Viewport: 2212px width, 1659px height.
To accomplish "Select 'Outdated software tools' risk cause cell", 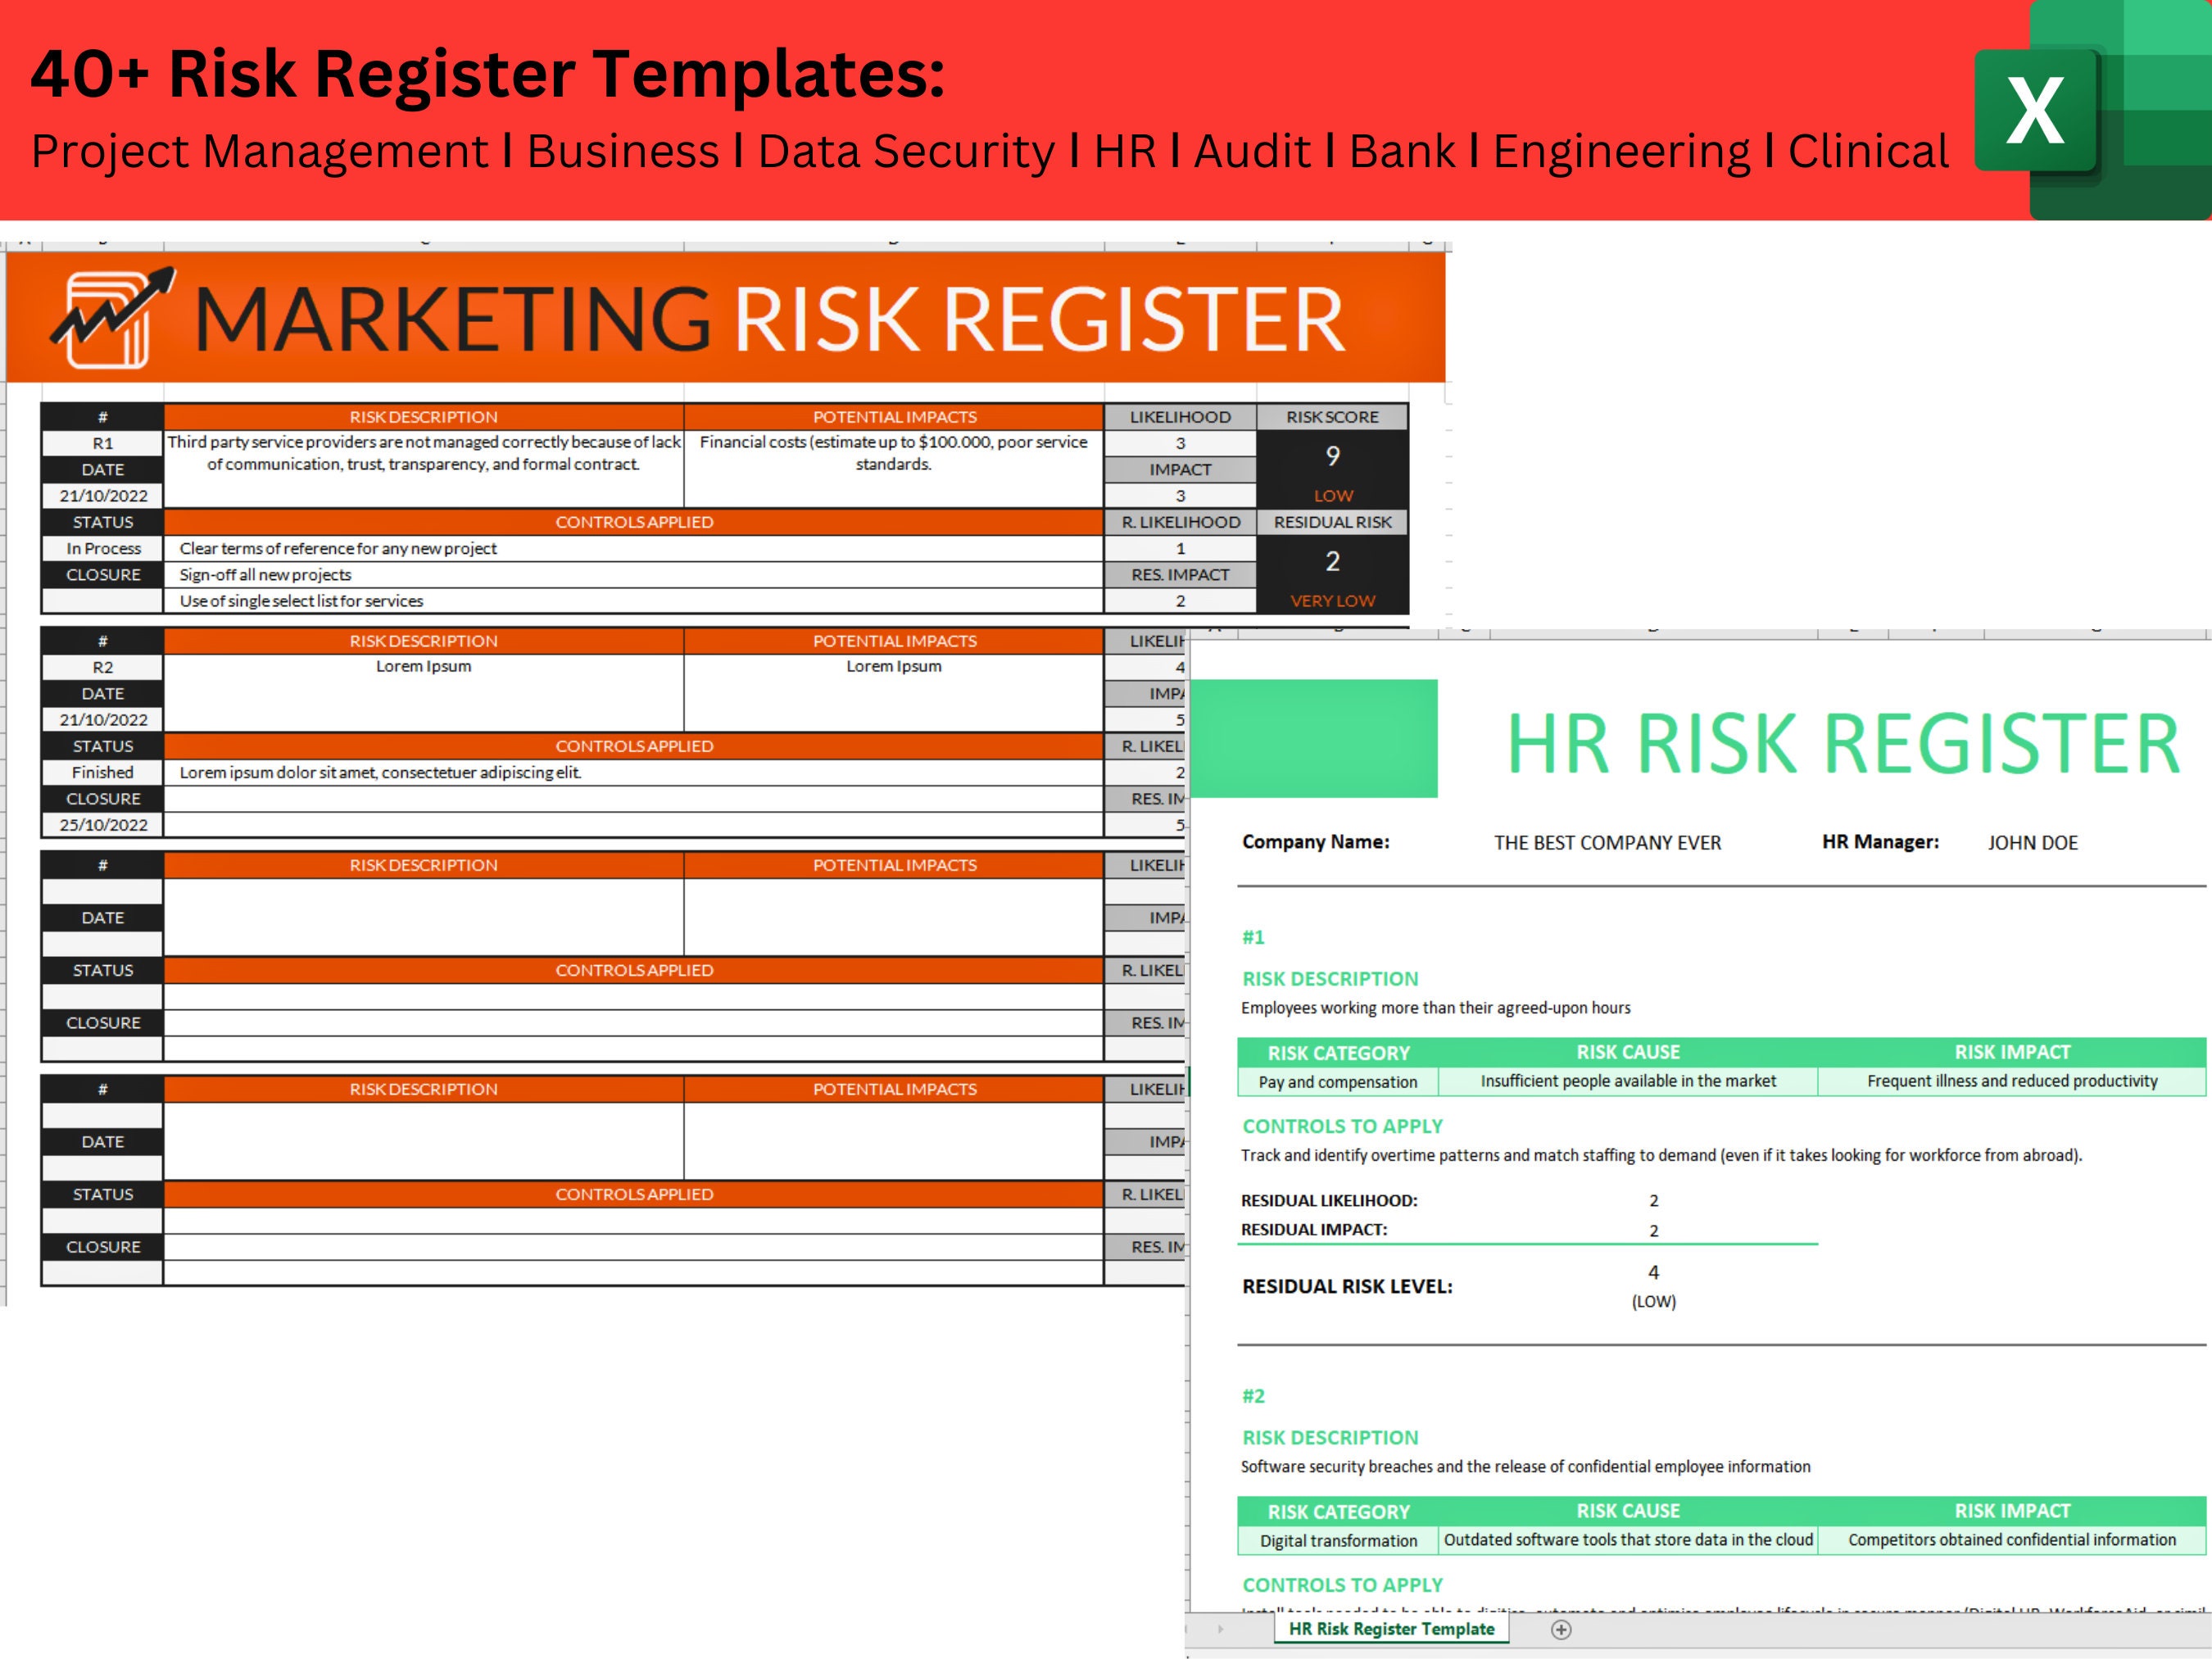I will point(1628,1541).
